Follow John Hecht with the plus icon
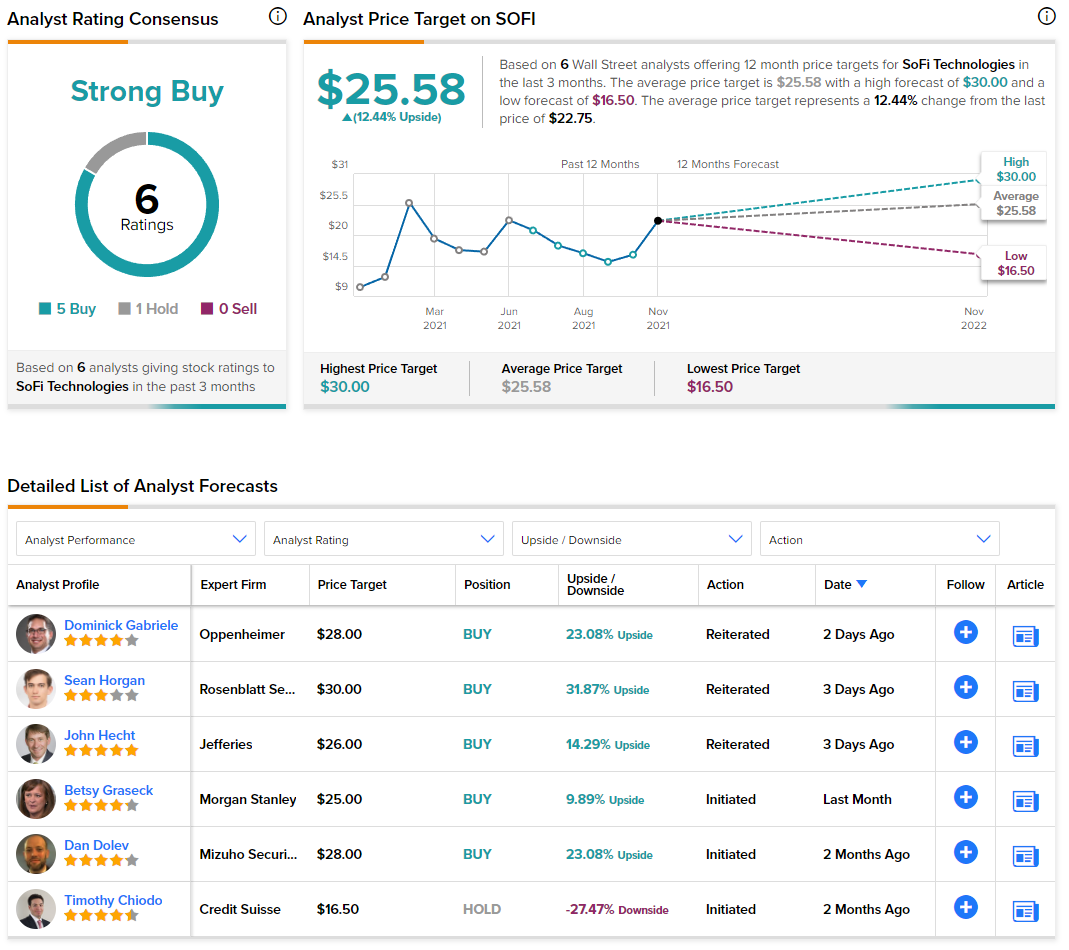This screenshot has height=950, width=1069. (965, 743)
